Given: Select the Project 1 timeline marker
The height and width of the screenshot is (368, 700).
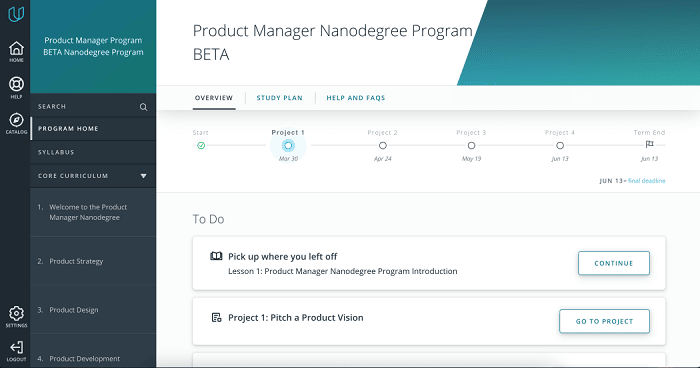Looking at the screenshot, I should pos(288,146).
